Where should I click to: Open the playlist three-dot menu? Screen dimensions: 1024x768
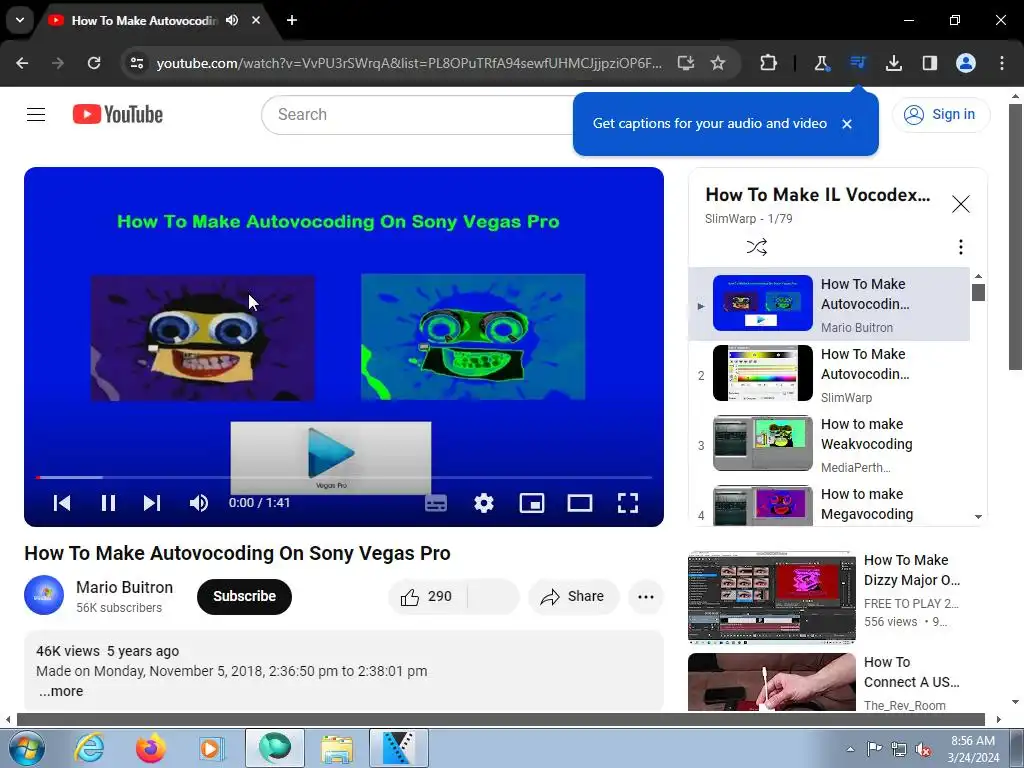[960, 247]
